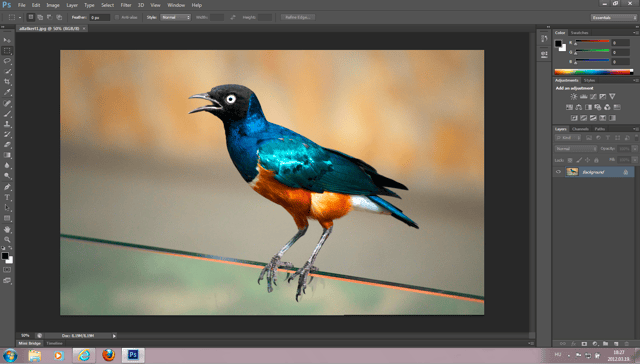Add a Vibrance adjustment
Screen dimensions: 640x364
(612, 97)
